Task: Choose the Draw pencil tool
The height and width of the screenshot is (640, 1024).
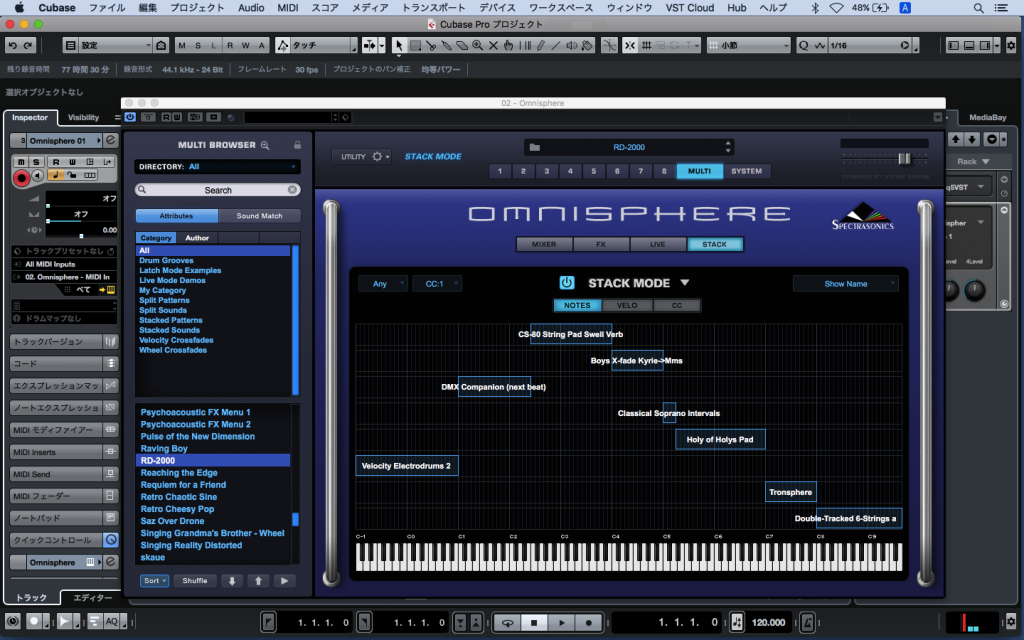Action: [541, 45]
